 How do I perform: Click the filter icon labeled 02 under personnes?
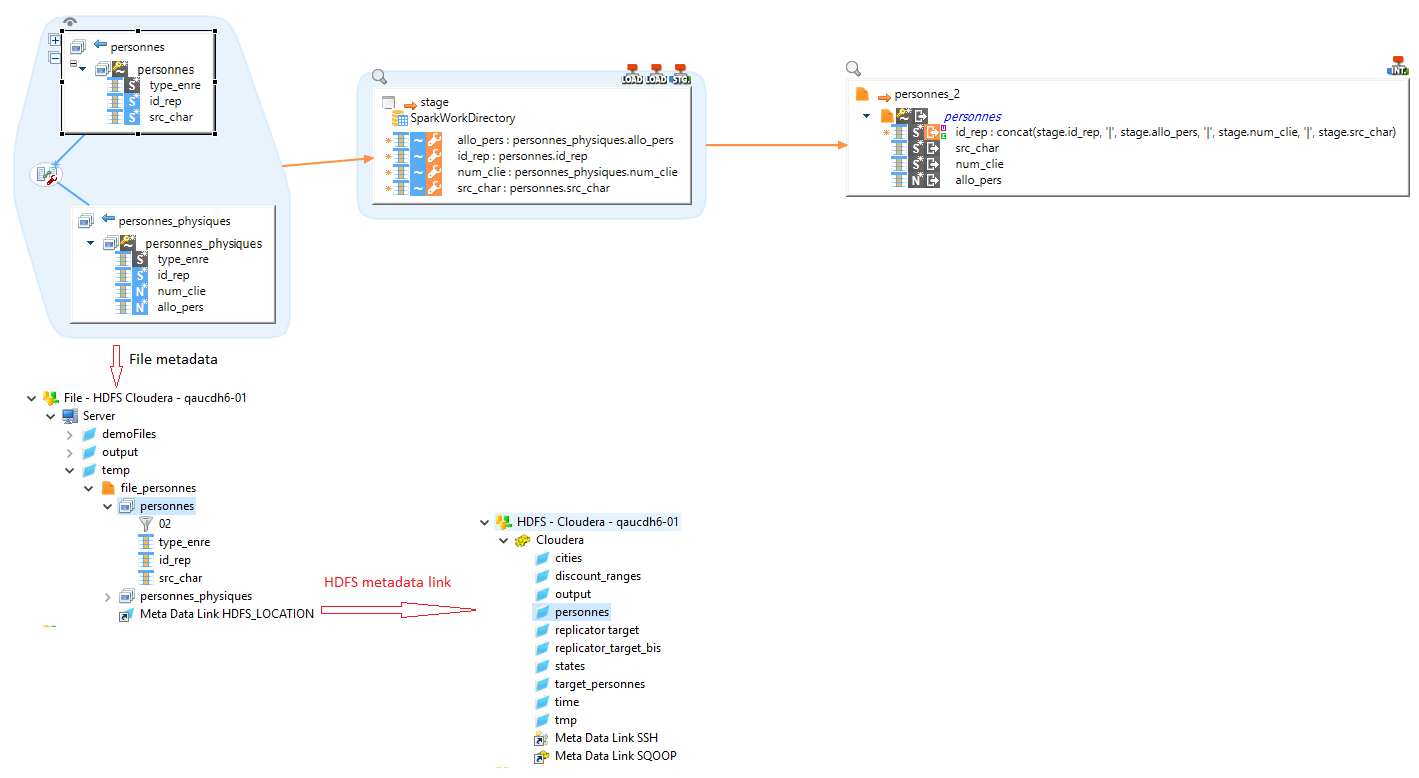tap(147, 523)
